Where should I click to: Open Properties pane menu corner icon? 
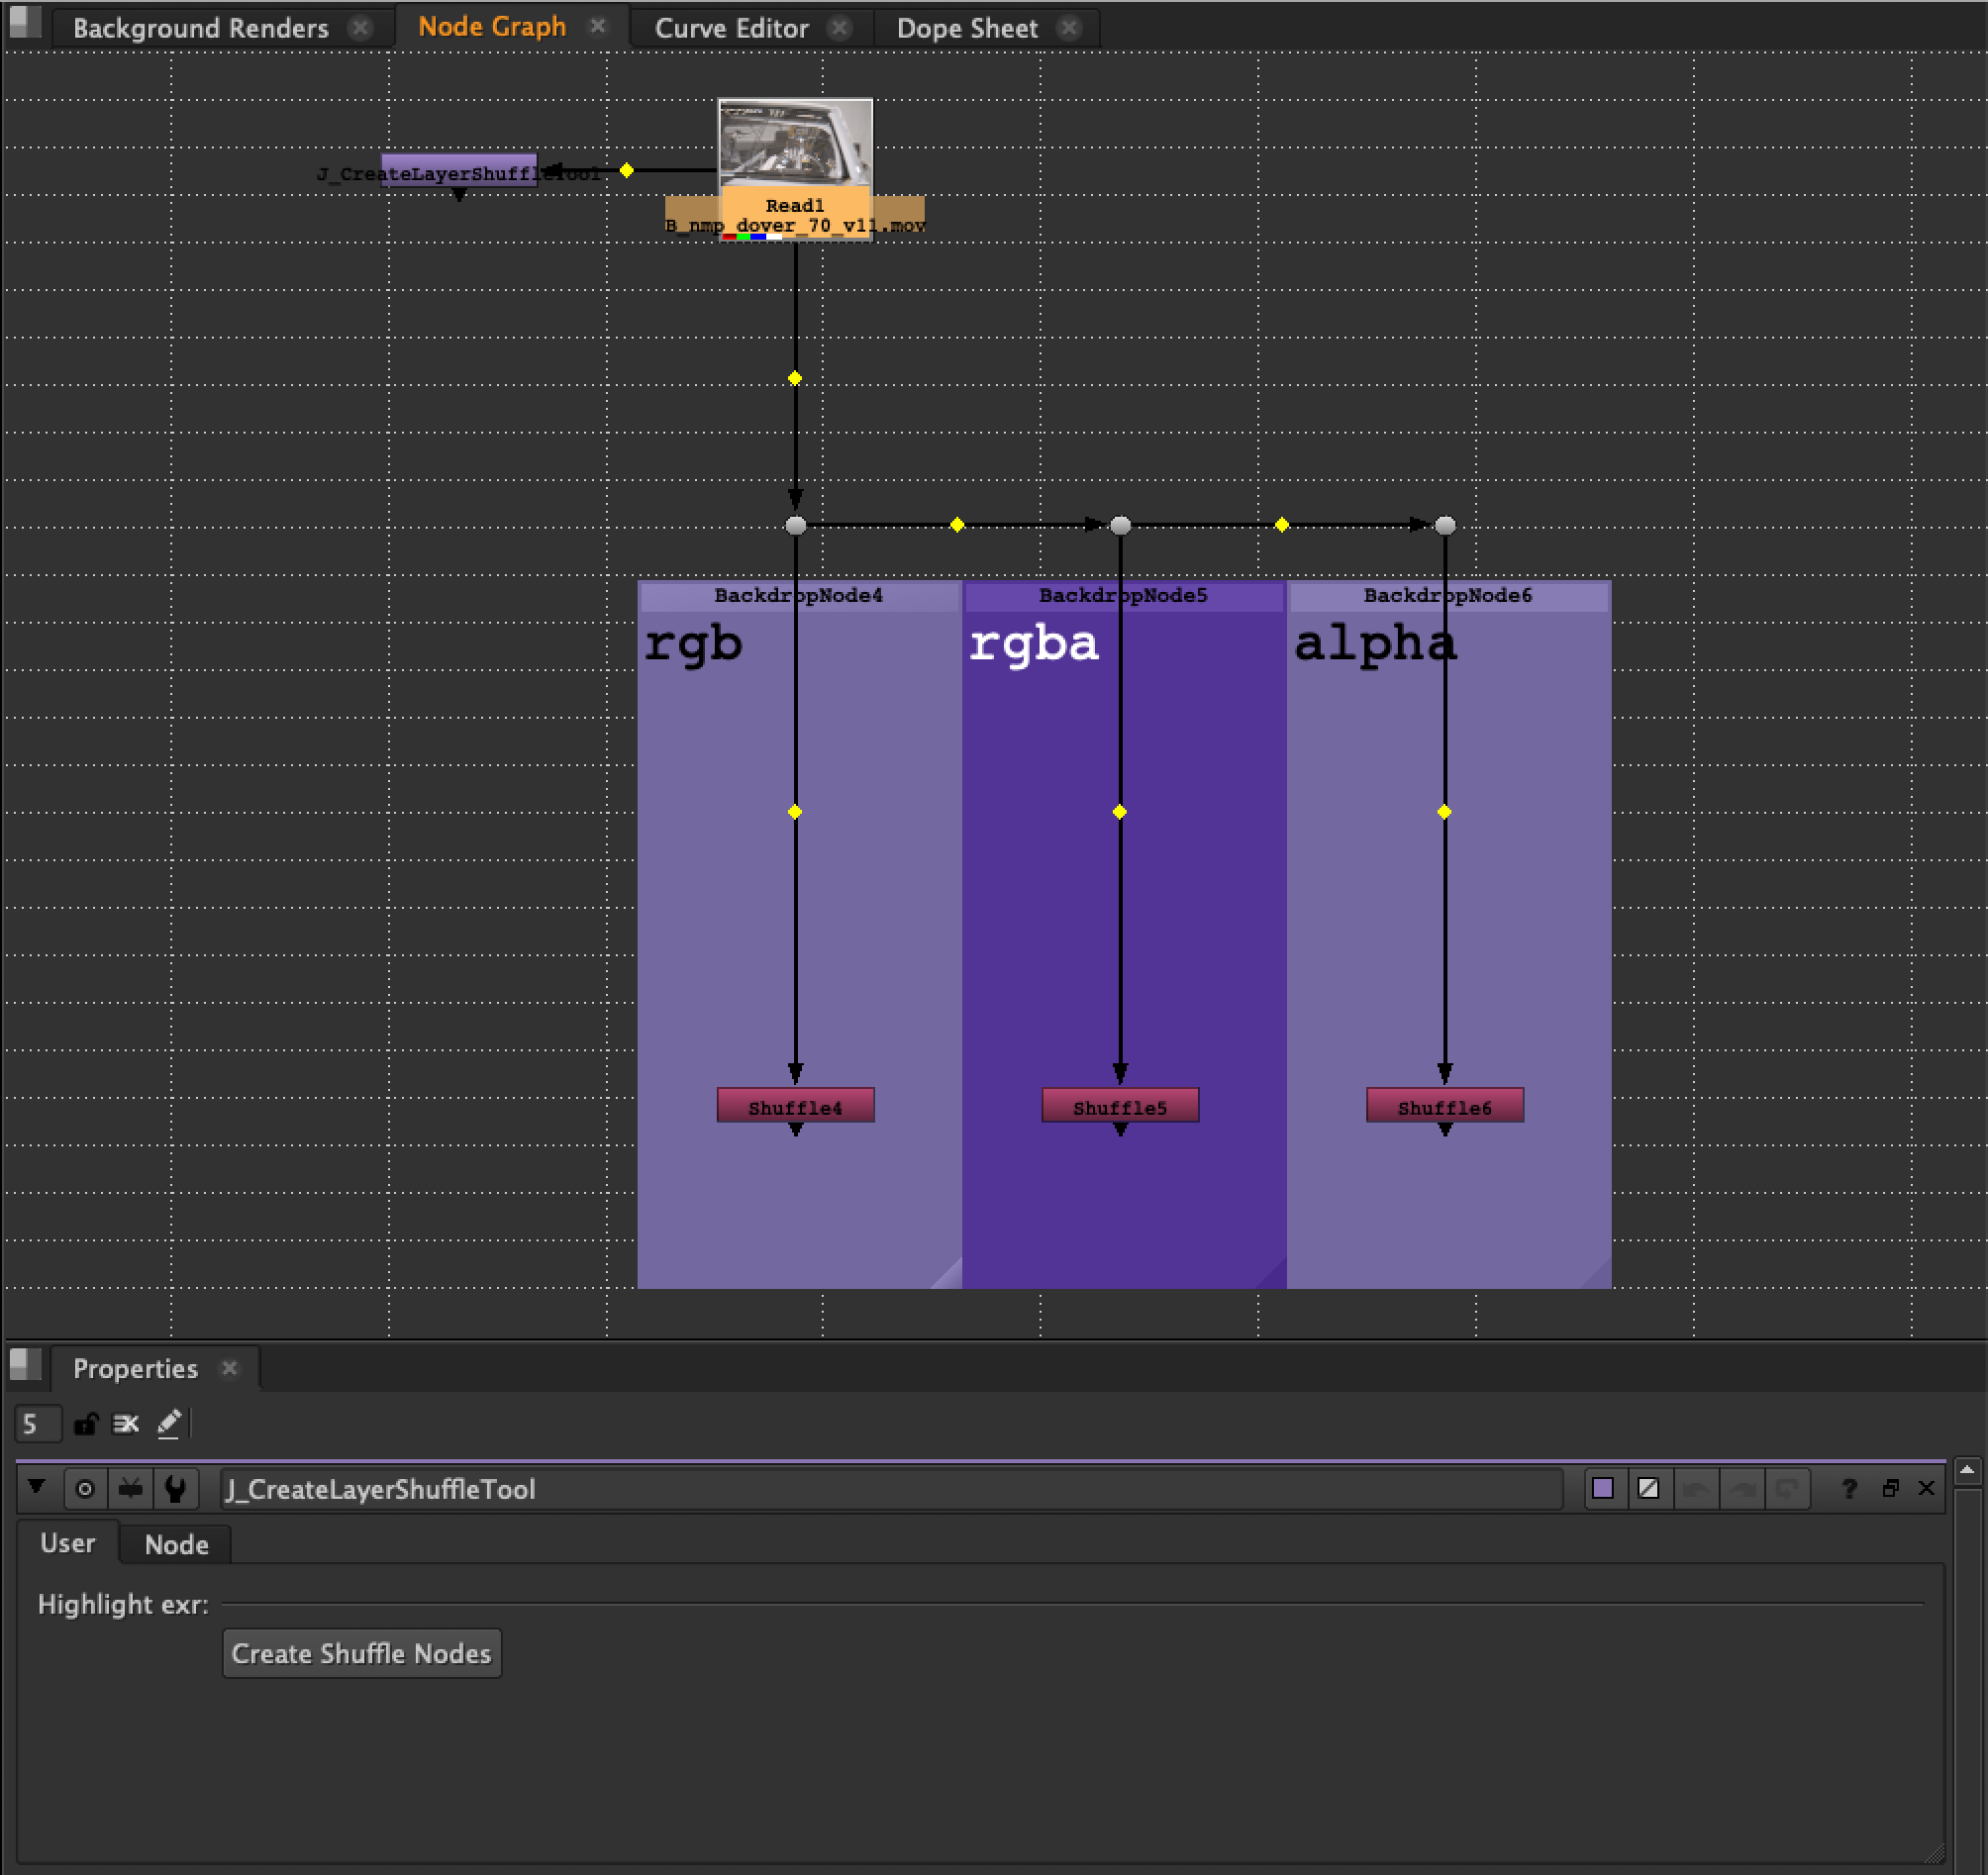(25, 1364)
